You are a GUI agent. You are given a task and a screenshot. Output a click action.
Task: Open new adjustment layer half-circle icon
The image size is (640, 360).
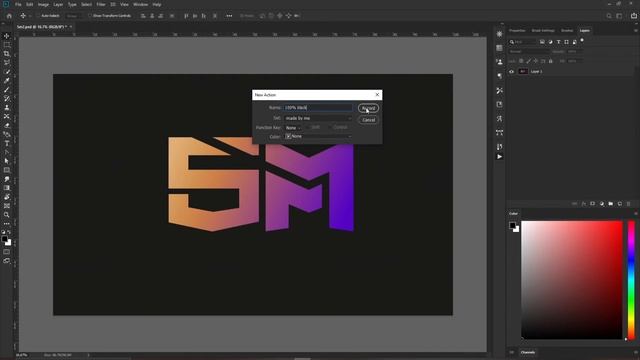[602, 204]
